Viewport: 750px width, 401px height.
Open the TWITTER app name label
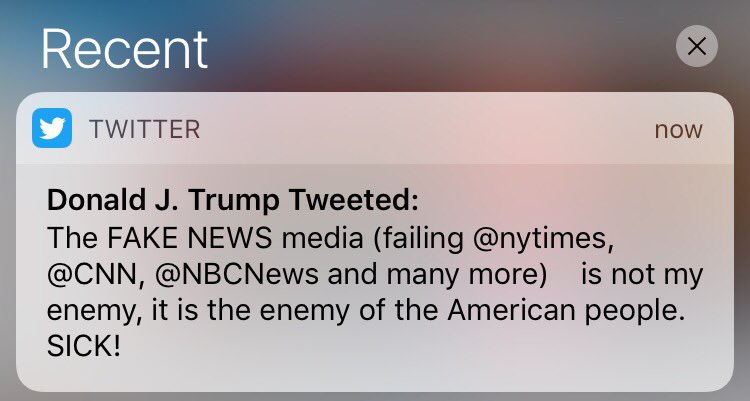coord(144,129)
